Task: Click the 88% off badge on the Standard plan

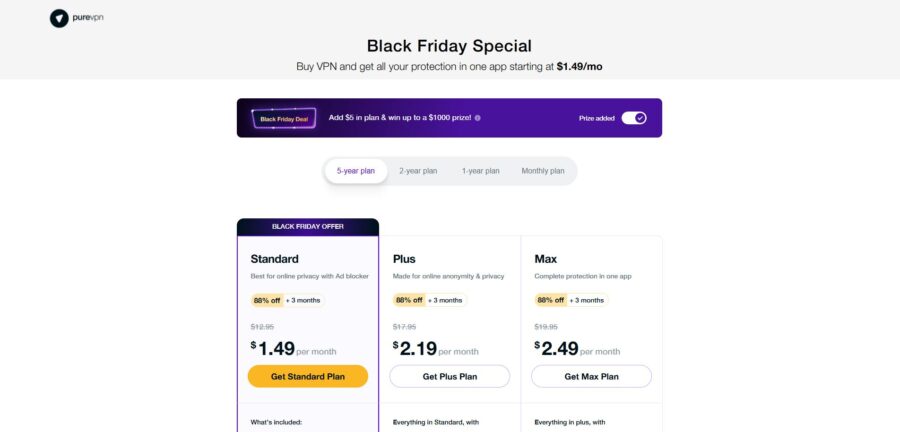Action: tap(267, 300)
